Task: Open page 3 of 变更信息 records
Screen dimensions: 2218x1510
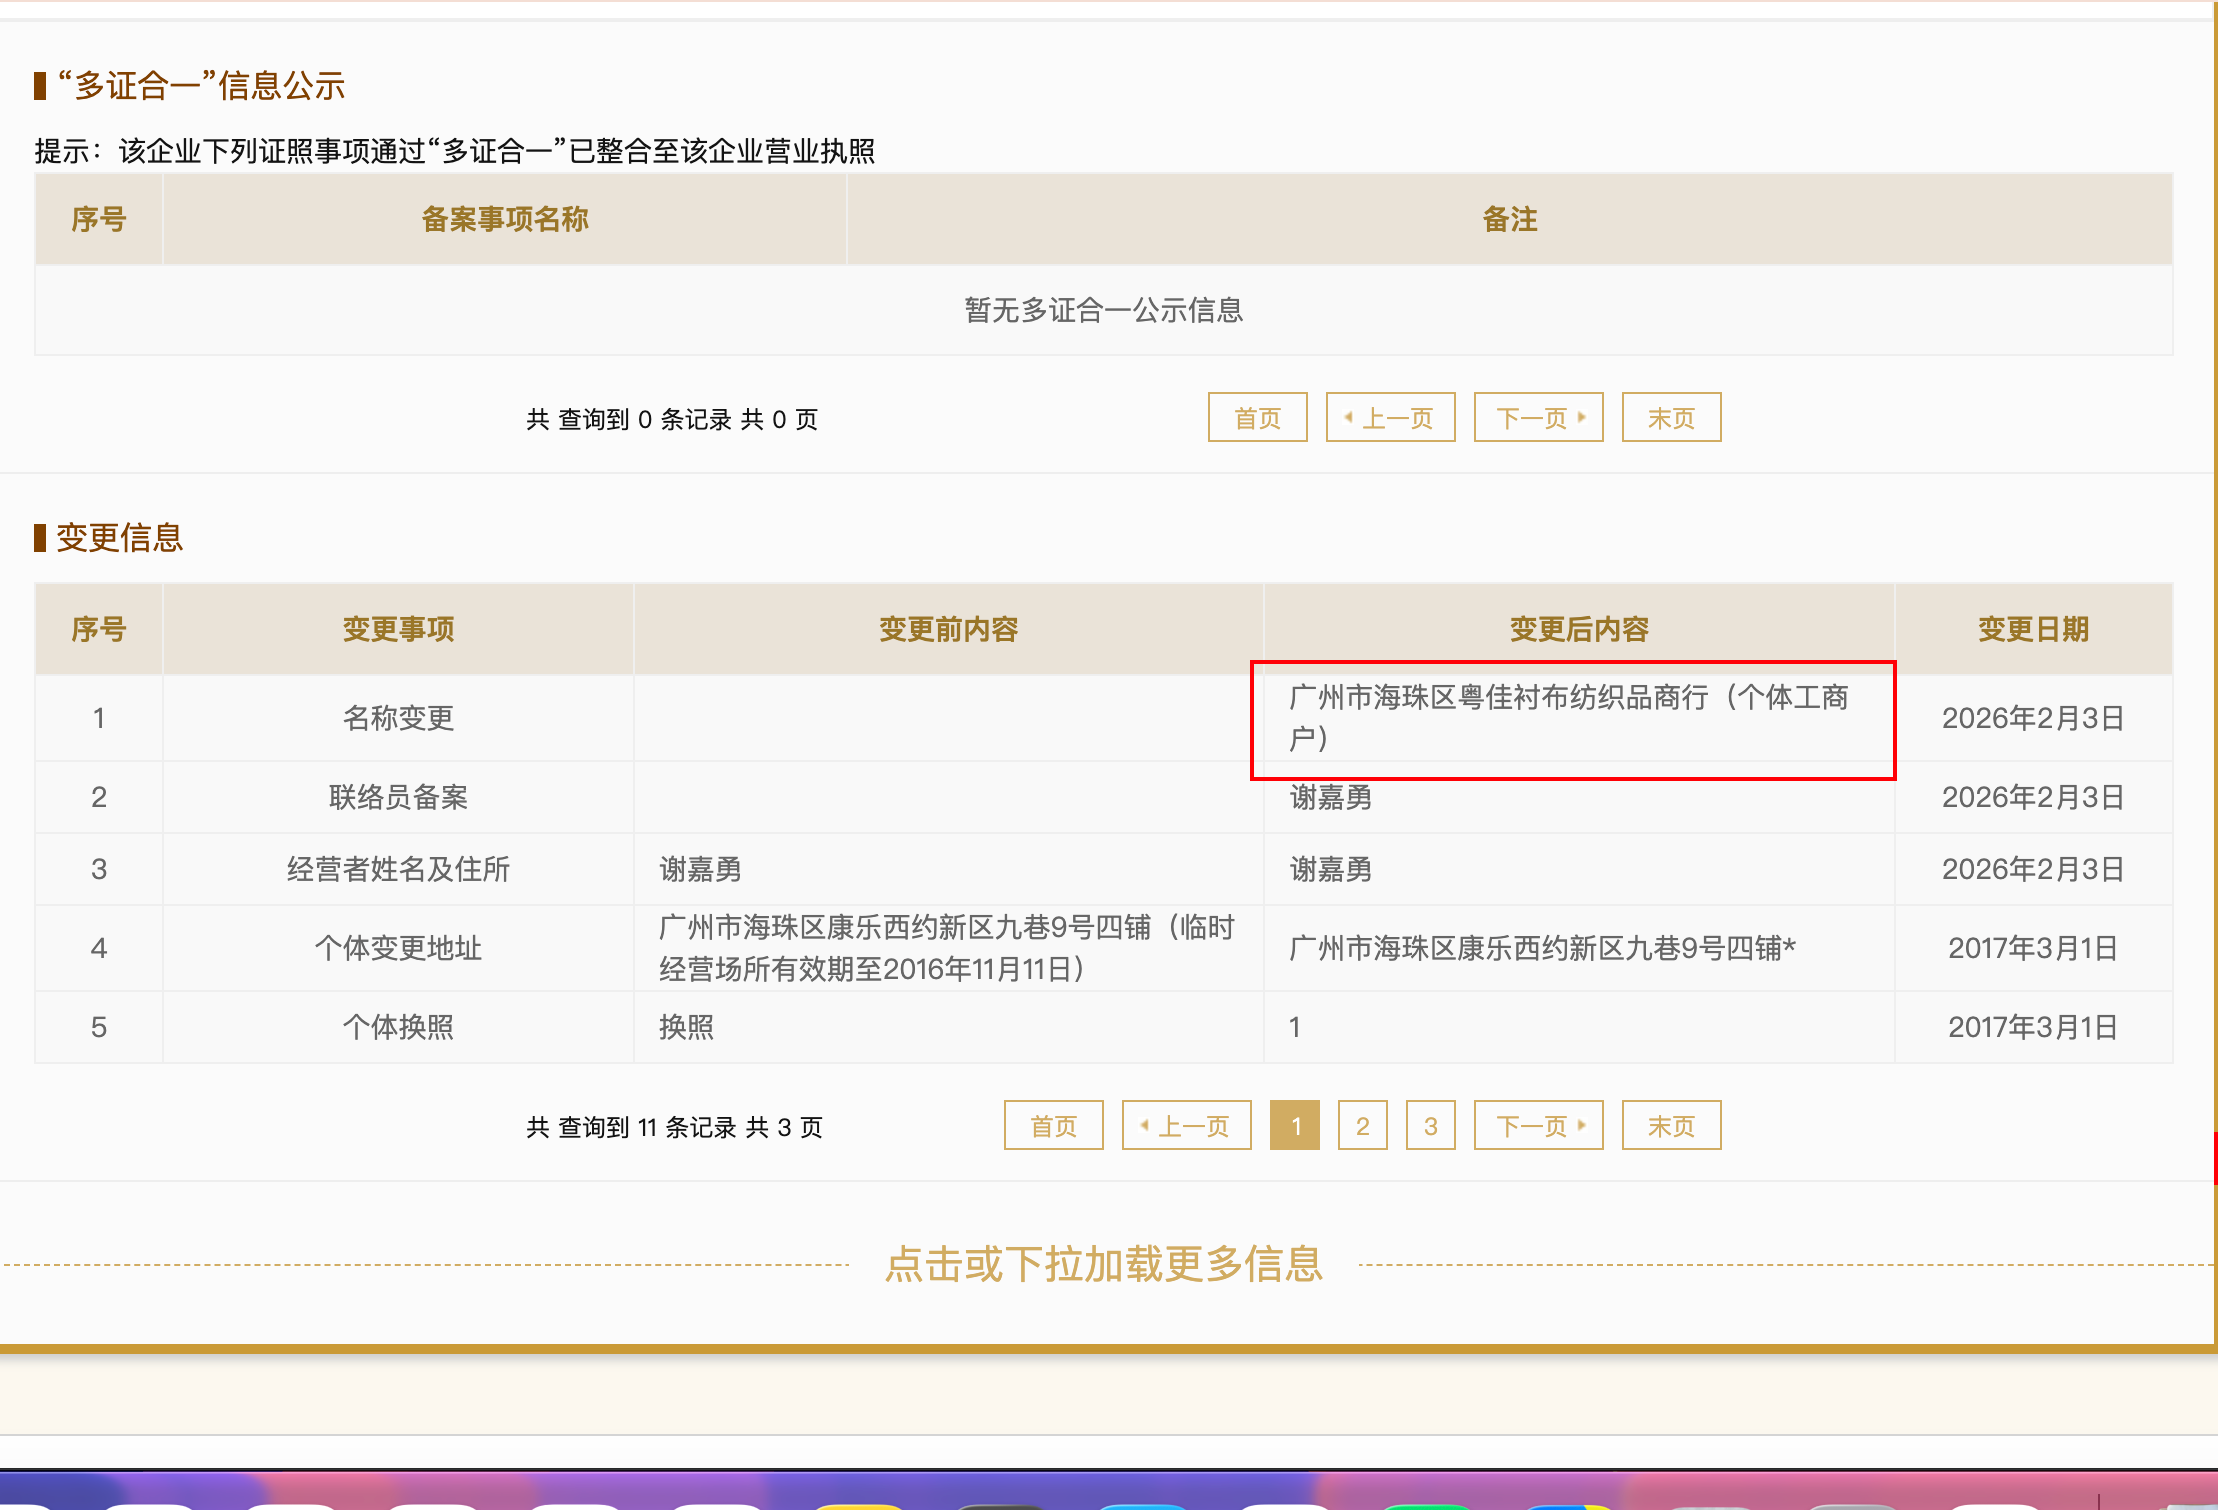Action: (x=1430, y=1126)
